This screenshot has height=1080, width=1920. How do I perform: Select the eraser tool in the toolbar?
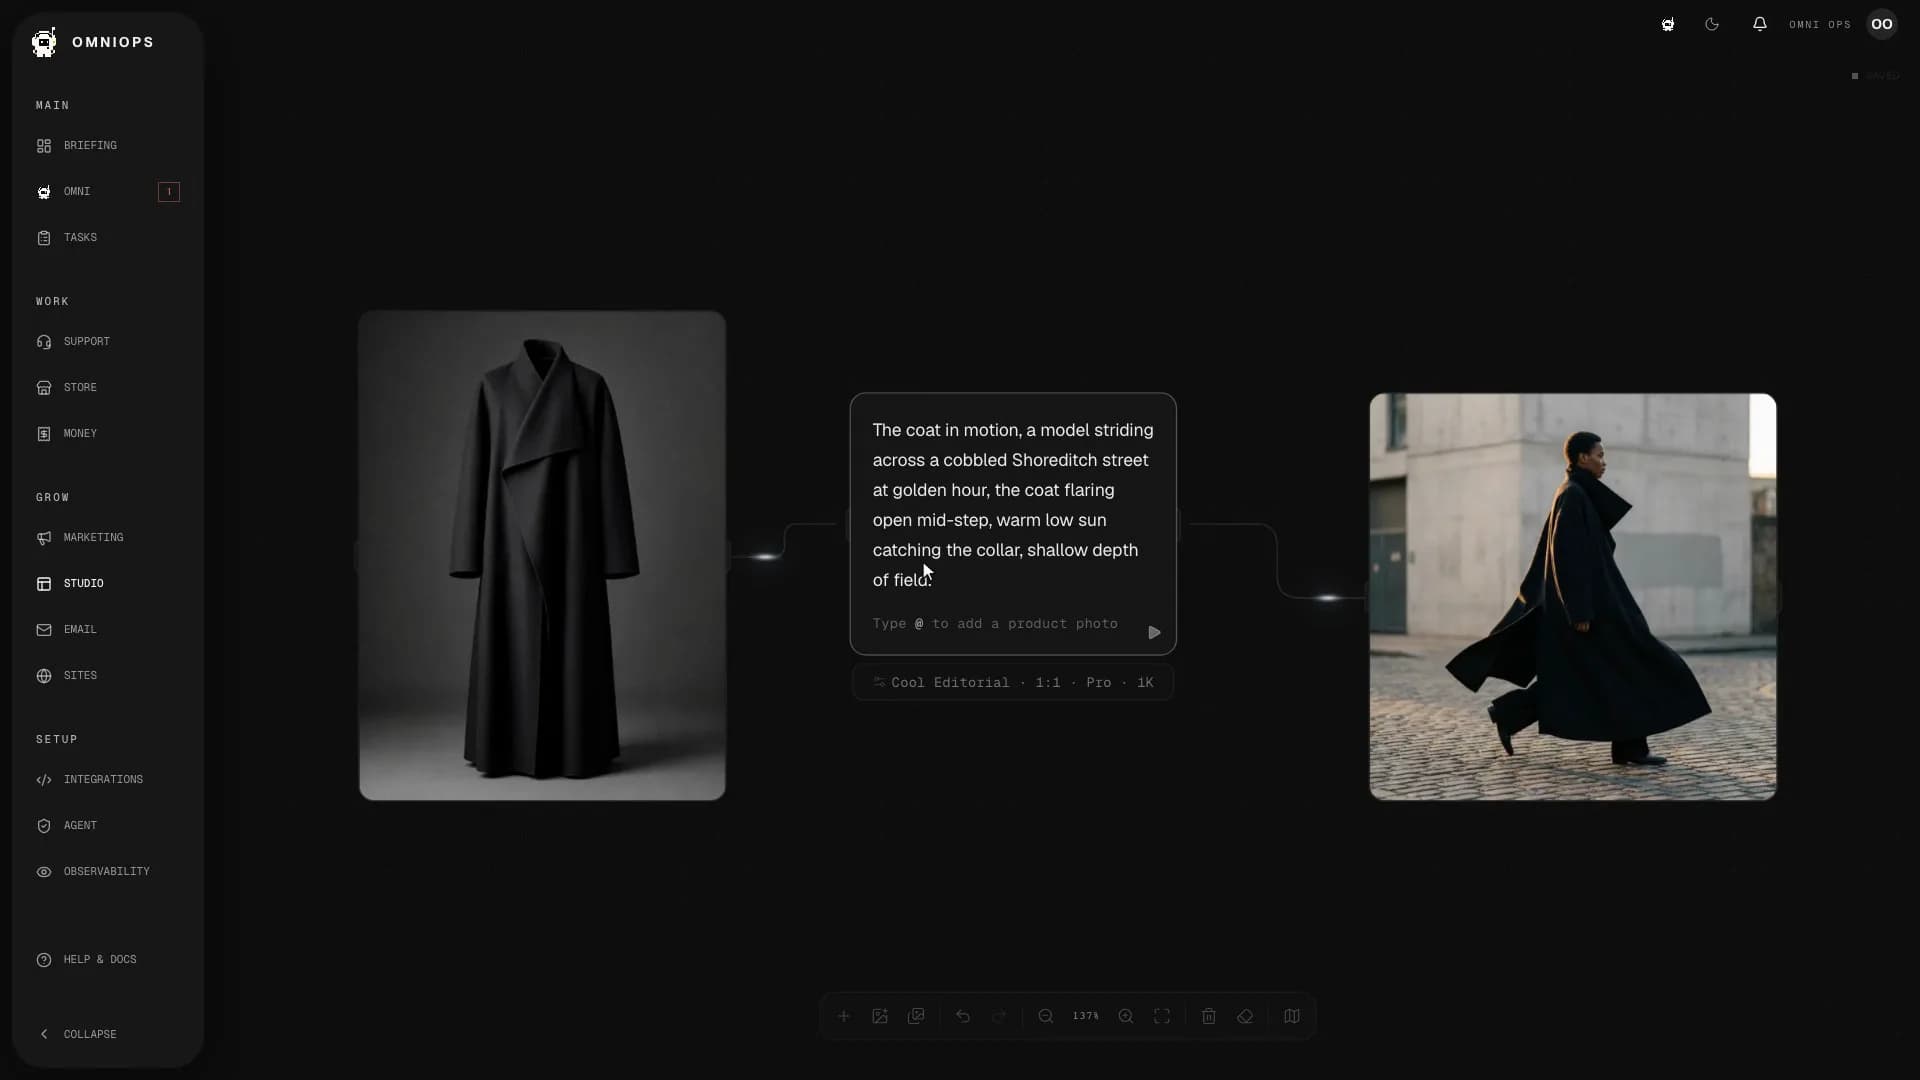[x=1245, y=1017]
